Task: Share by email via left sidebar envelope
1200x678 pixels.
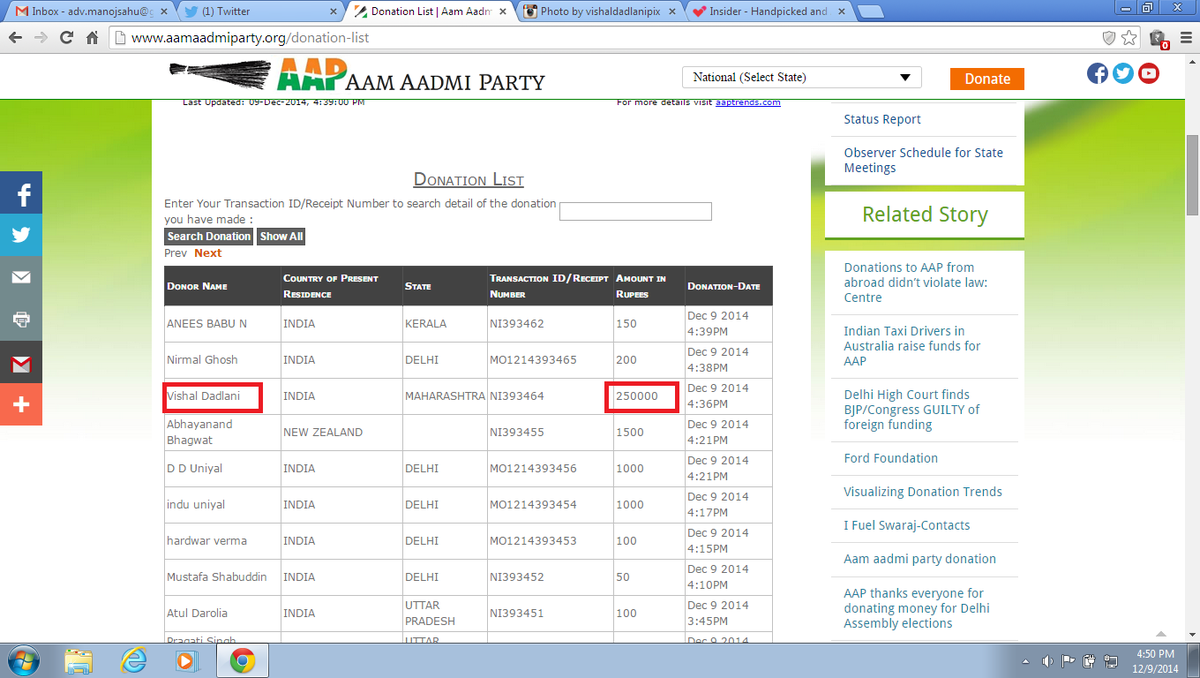Action: coord(21,277)
